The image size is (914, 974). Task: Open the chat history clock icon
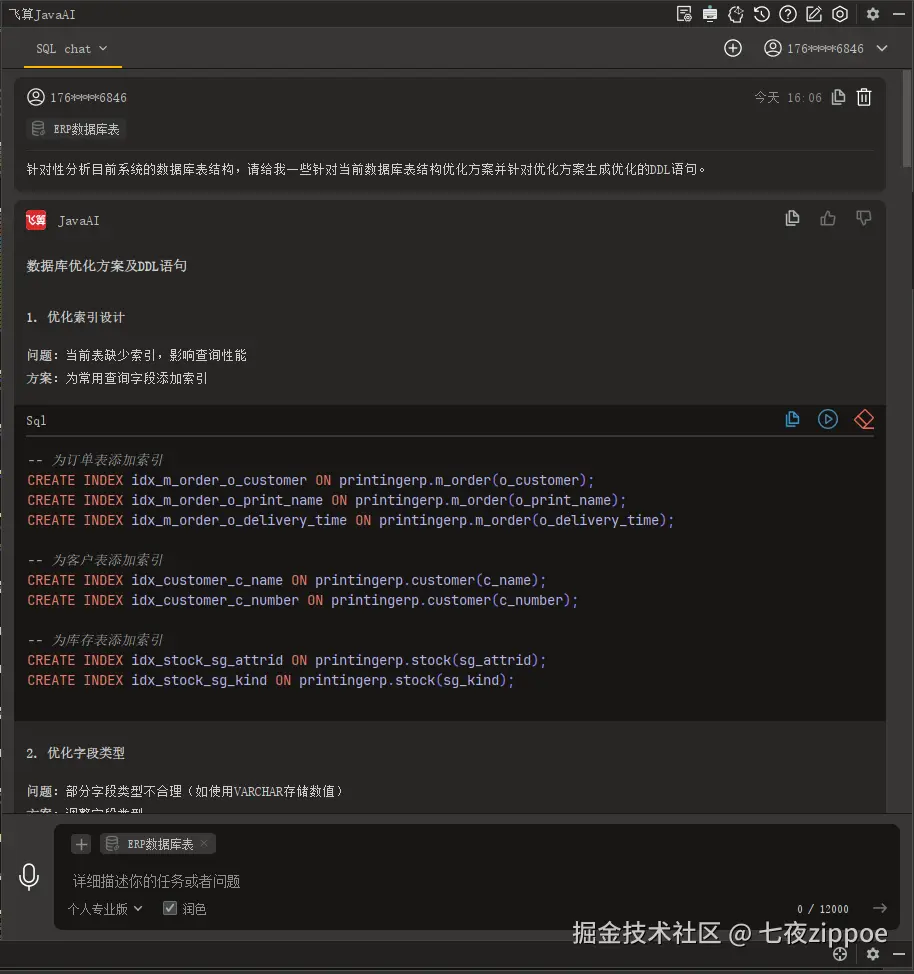(762, 14)
